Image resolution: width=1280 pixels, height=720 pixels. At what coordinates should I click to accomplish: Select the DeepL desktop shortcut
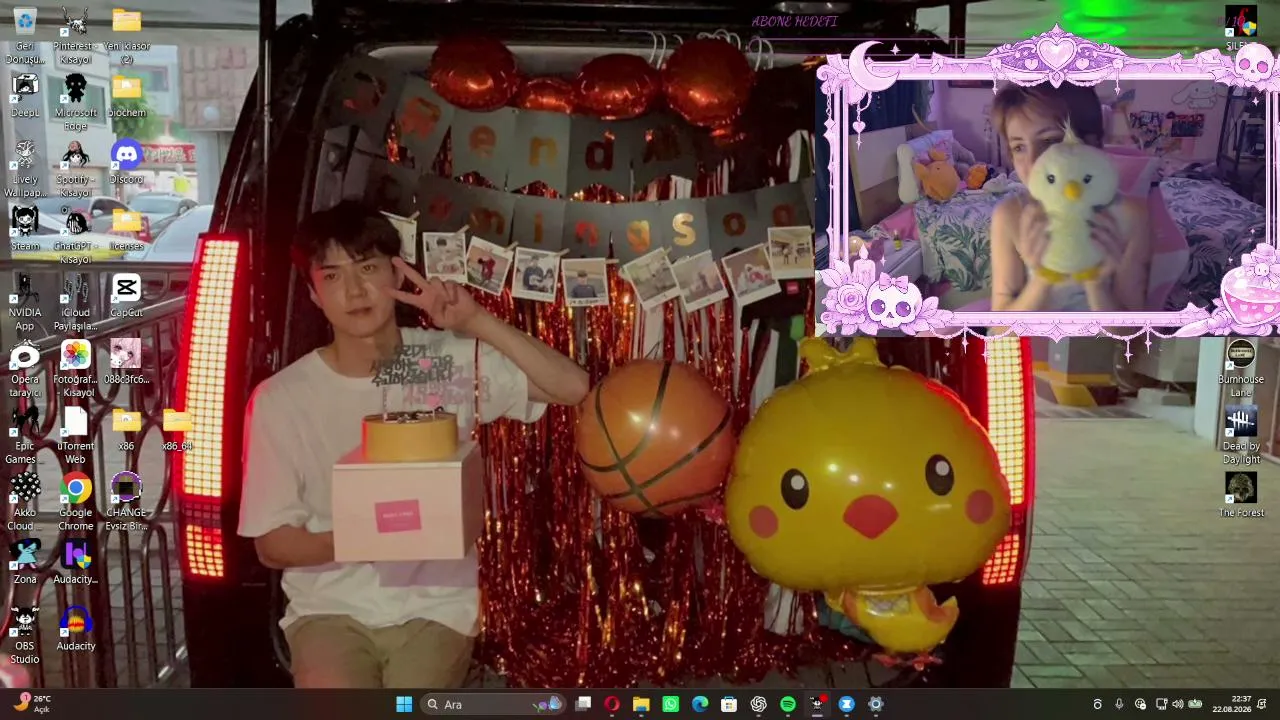25,96
